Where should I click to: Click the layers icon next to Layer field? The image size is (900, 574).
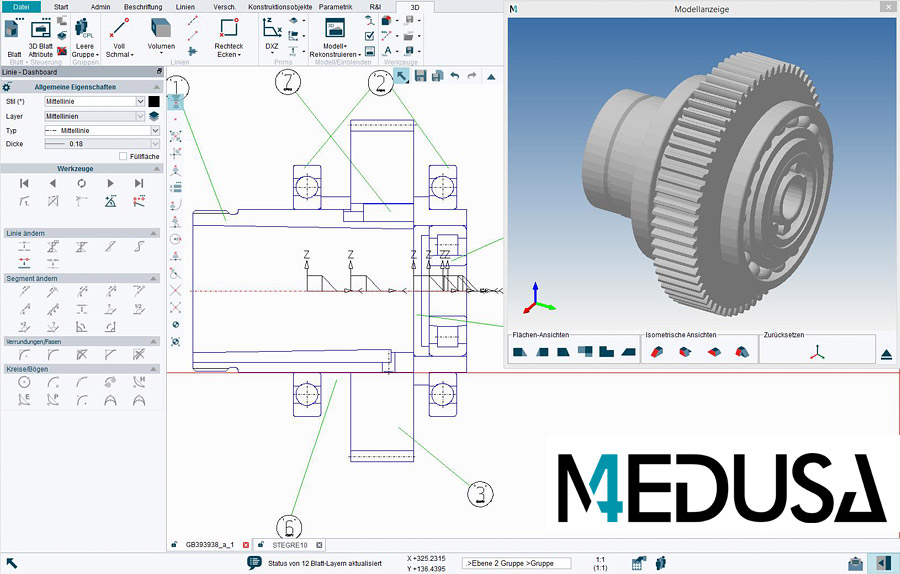click(x=154, y=116)
